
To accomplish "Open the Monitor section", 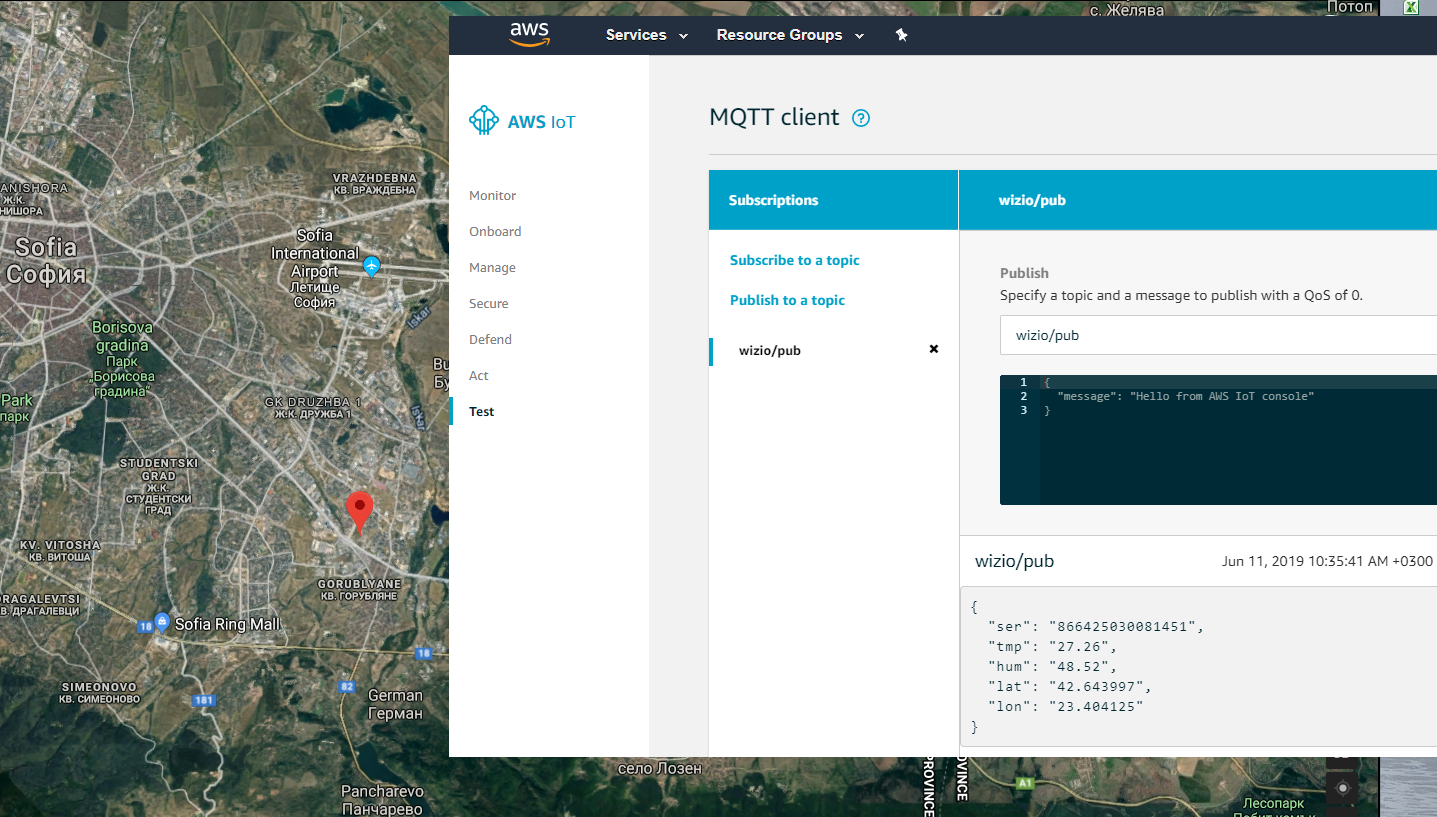I will point(493,195).
